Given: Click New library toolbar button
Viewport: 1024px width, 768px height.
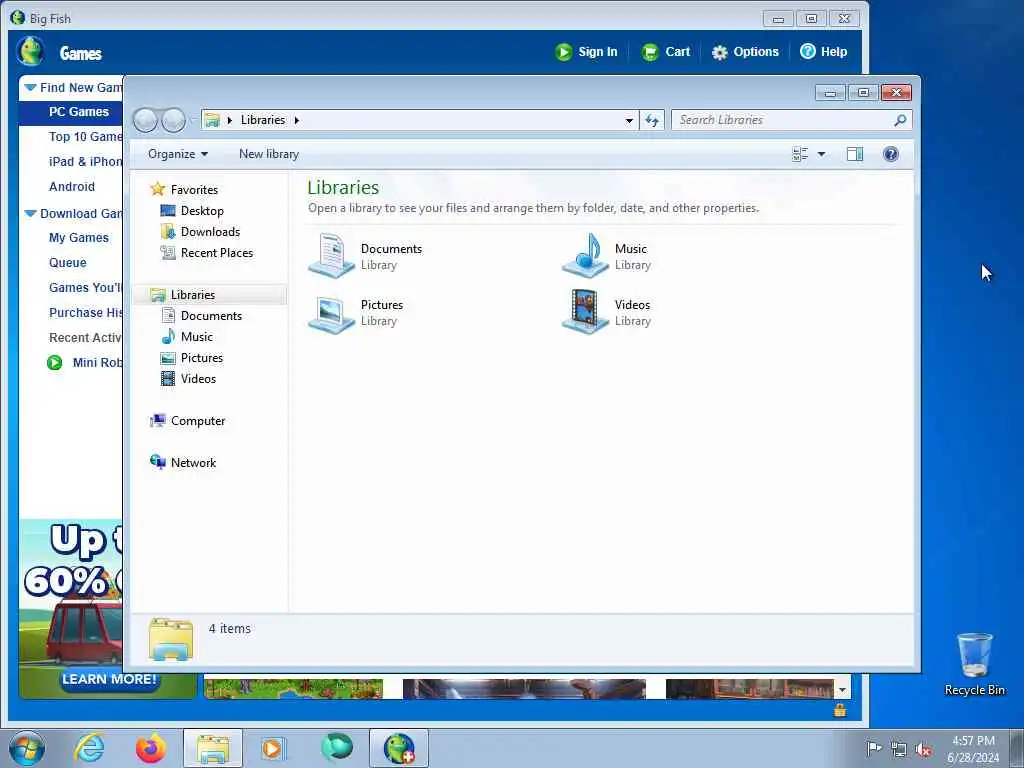Looking at the screenshot, I should 269,154.
